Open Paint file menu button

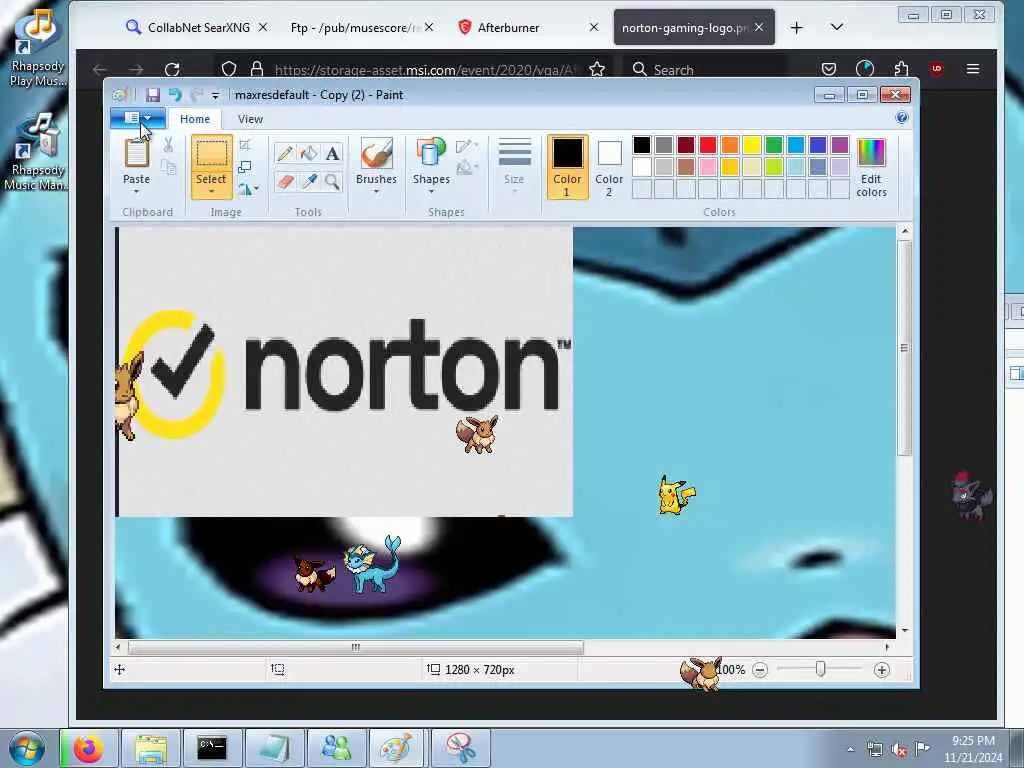[137, 118]
